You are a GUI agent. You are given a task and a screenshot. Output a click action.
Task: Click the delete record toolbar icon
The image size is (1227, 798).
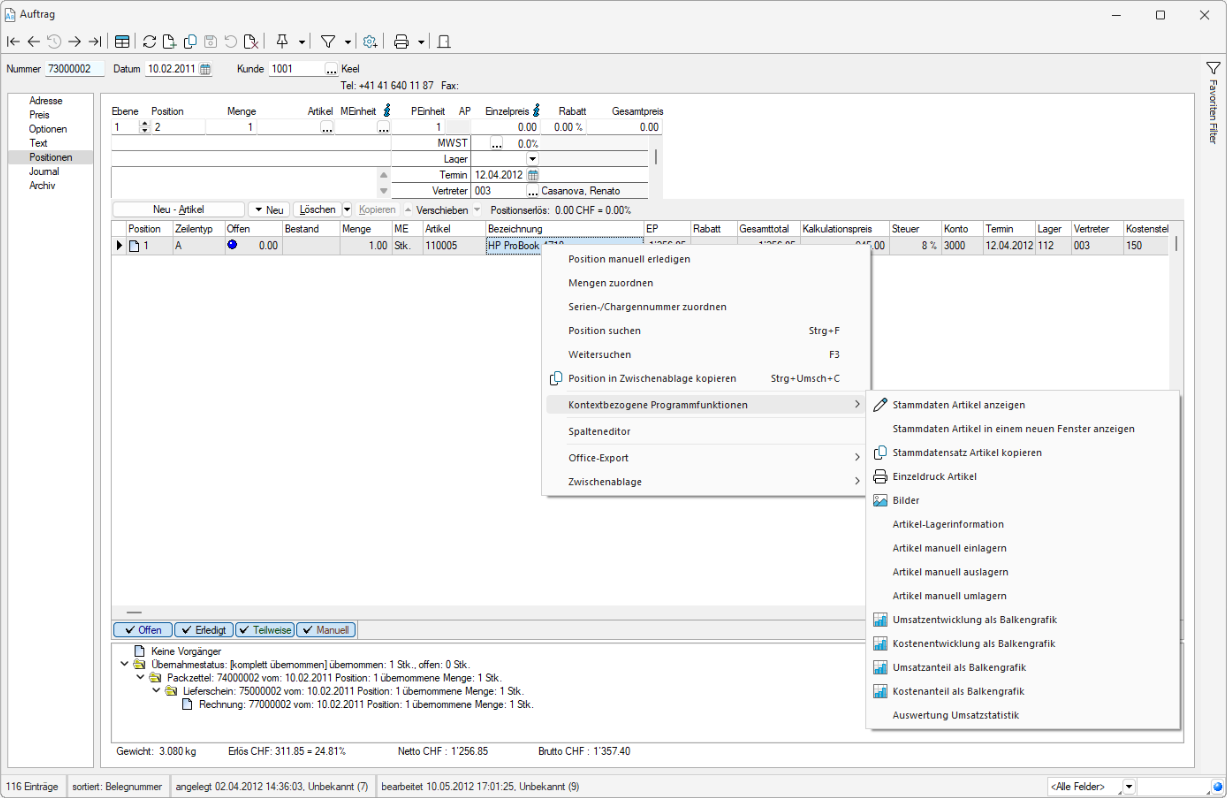(x=250, y=42)
